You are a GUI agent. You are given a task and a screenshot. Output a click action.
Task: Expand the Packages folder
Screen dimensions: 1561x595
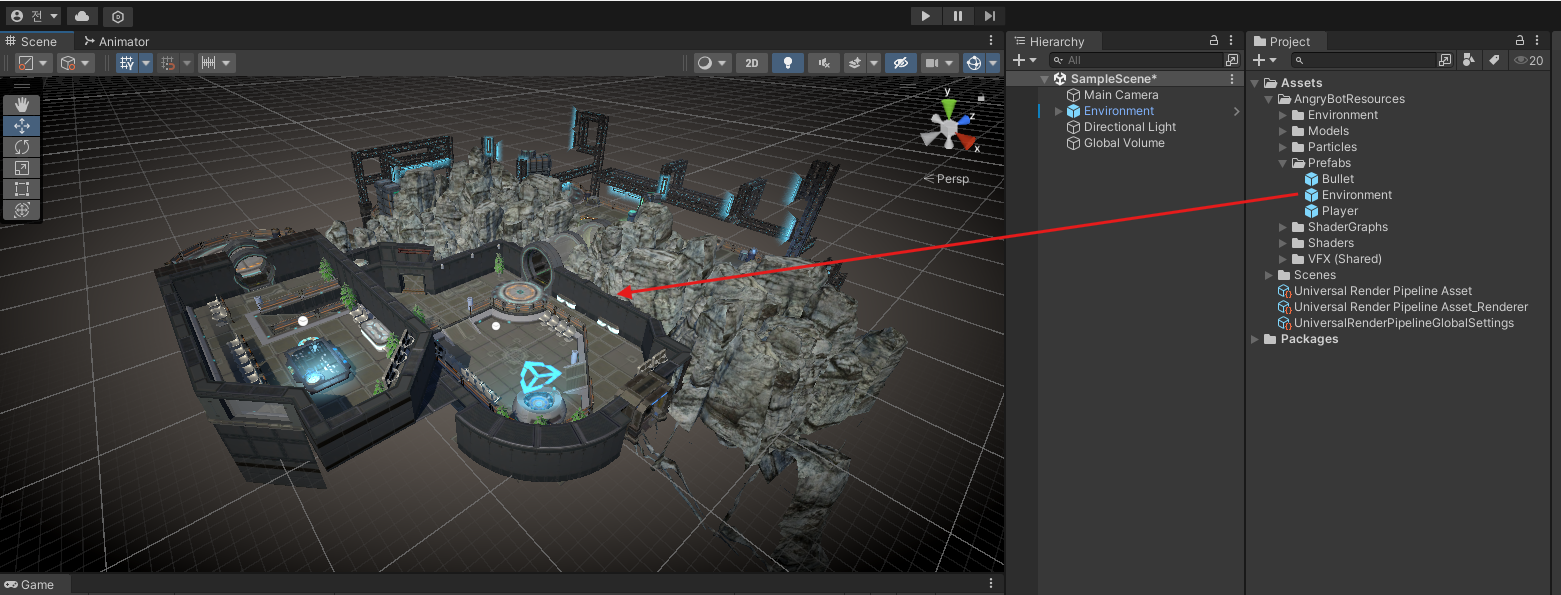pos(1255,339)
